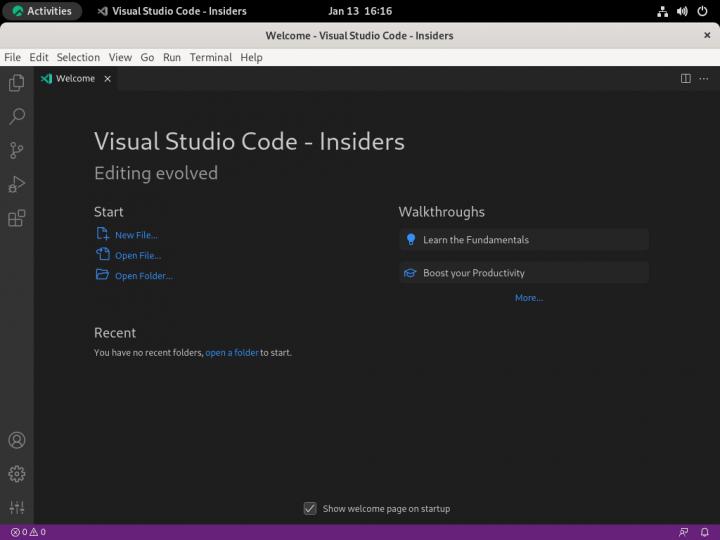The image size is (720, 540).
Task: Click the errors and warnings status indicator
Action: 28,532
